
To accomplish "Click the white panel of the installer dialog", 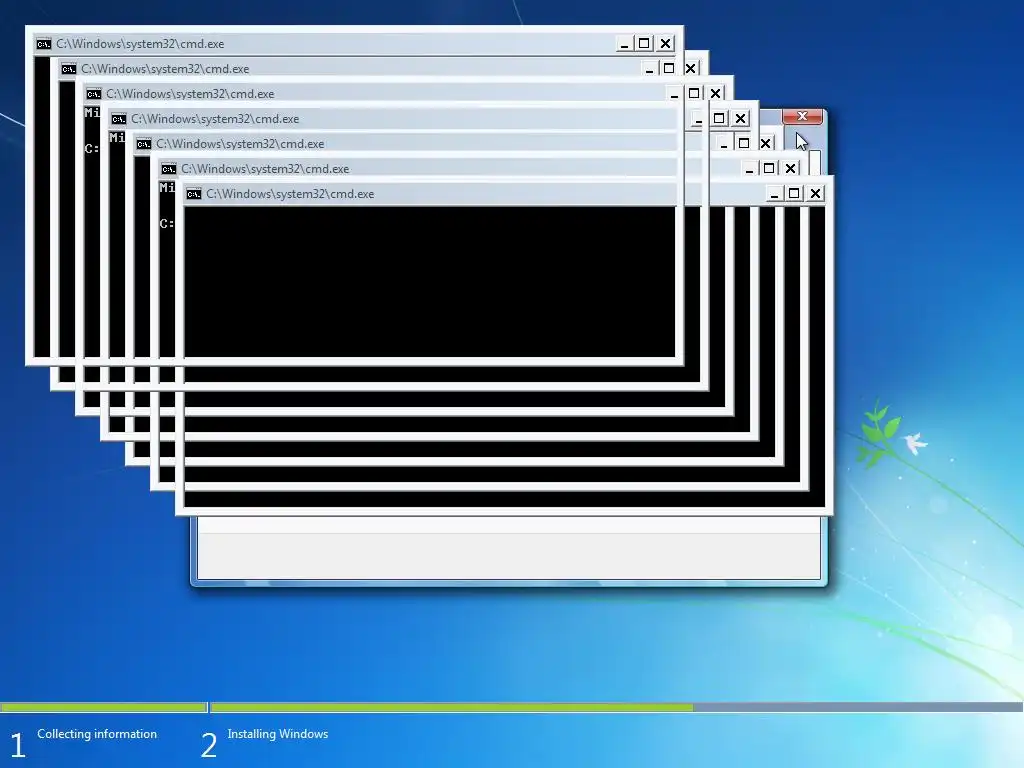I will [x=509, y=547].
